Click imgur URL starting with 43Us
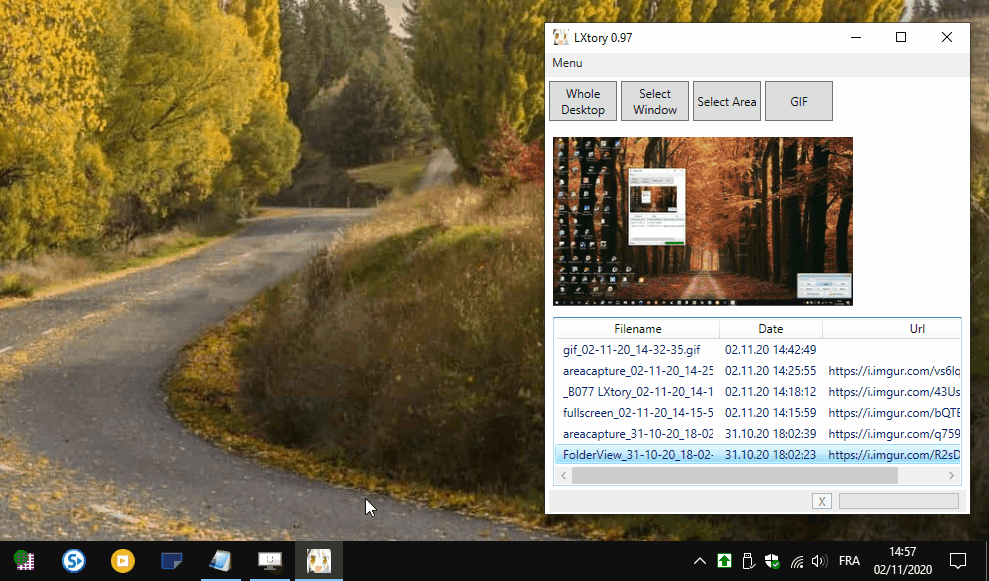This screenshot has height=581, width=989. pyautogui.click(x=894, y=392)
